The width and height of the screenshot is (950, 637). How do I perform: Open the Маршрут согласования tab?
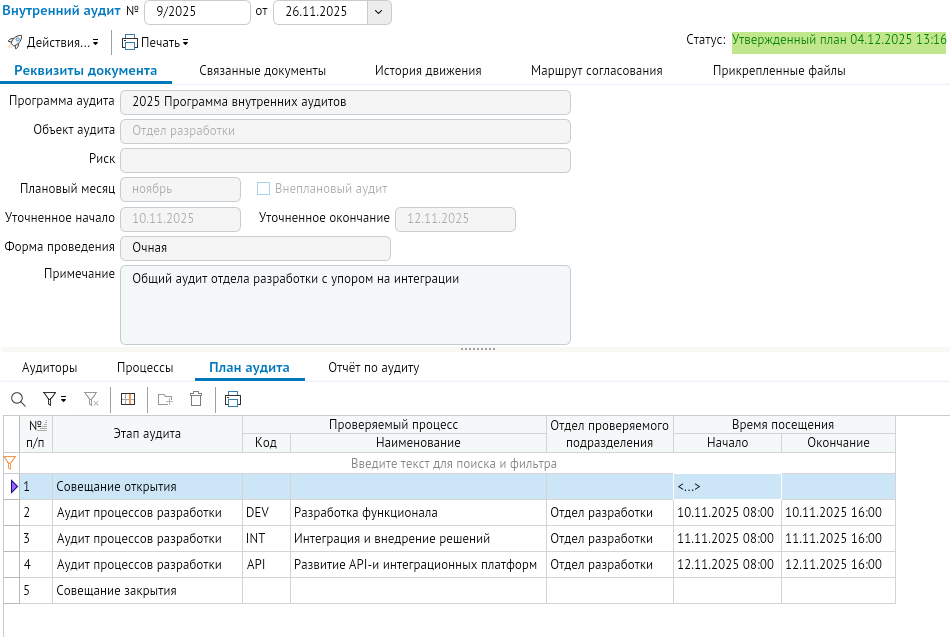point(596,71)
